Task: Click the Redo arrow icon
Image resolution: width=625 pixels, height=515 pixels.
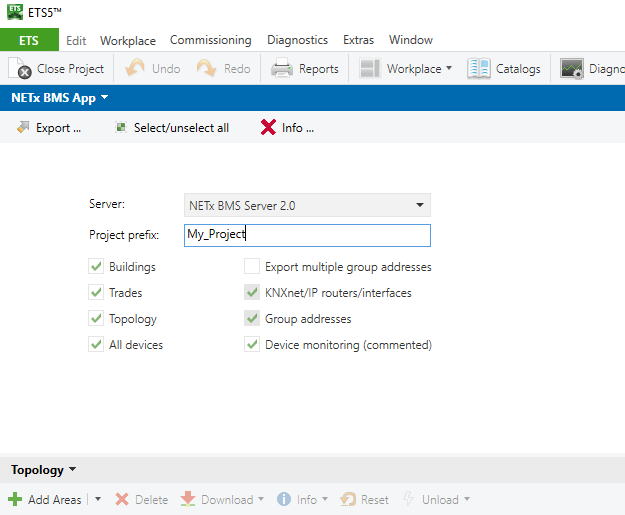Action: pos(206,68)
